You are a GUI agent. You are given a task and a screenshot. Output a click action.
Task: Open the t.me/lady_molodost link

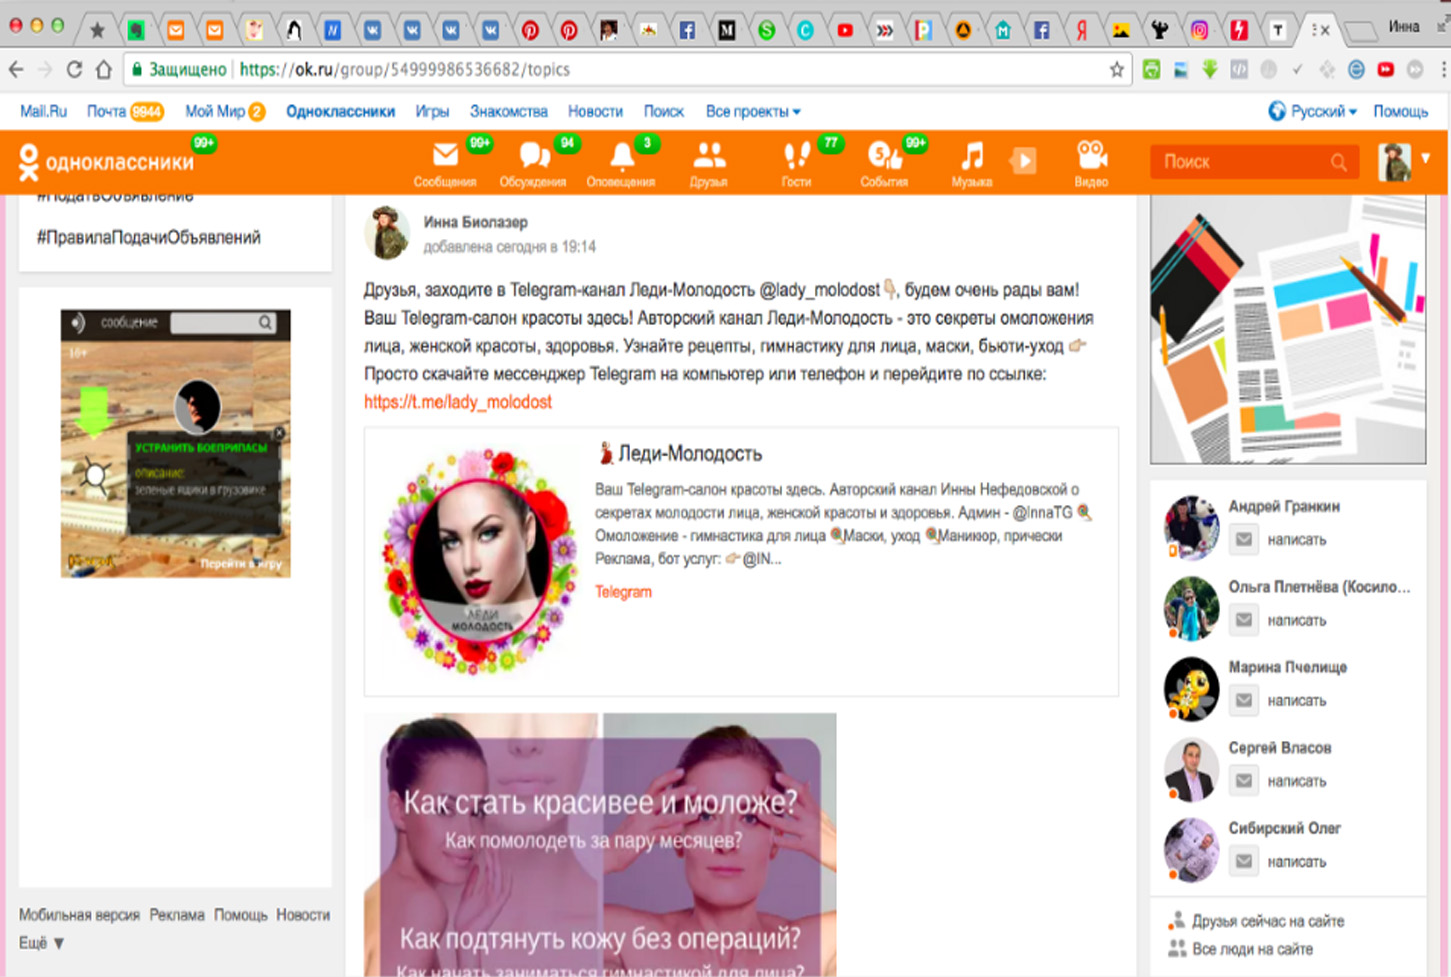point(457,402)
